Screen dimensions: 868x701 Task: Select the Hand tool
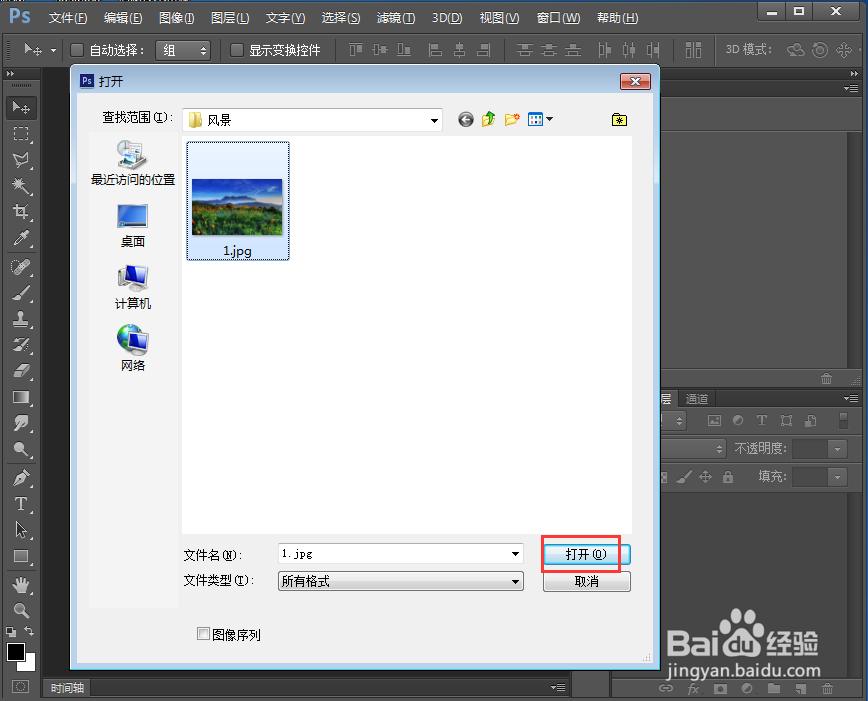[x=21, y=585]
